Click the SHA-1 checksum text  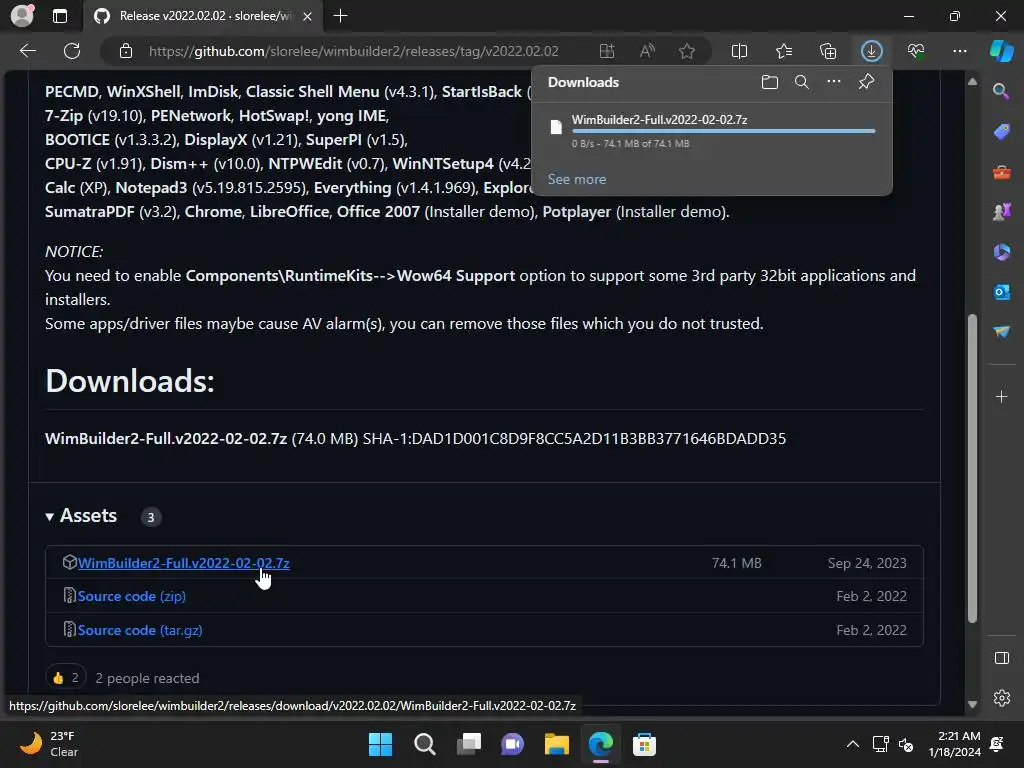pos(574,438)
